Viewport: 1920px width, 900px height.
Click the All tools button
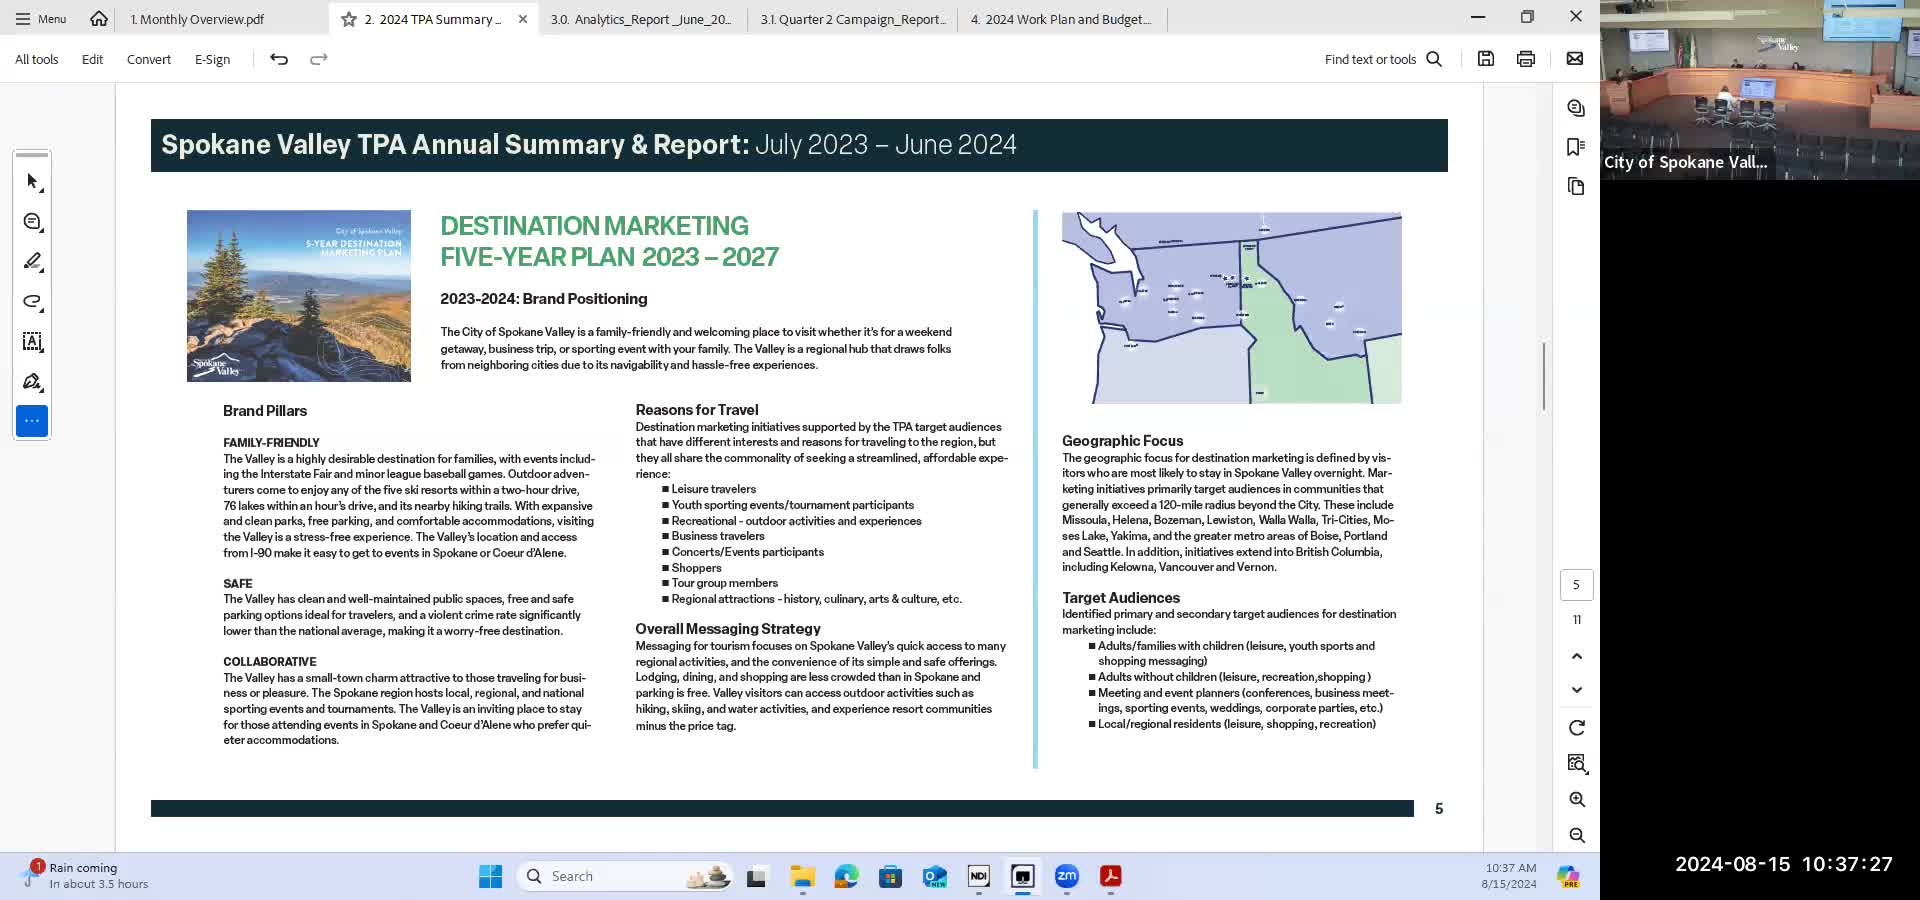(37, 59)
